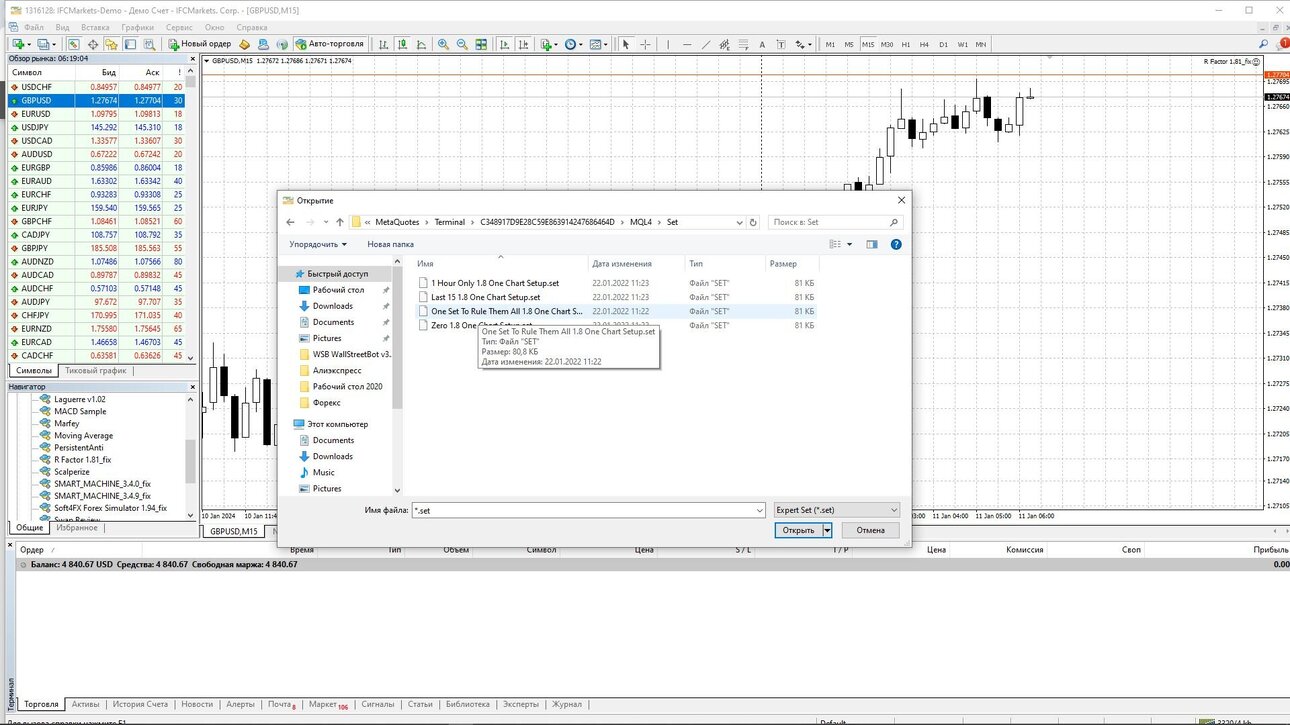The image size is (1290, 725).
Task: Select the vertical line drawing tool
Action: click(668, 44)
